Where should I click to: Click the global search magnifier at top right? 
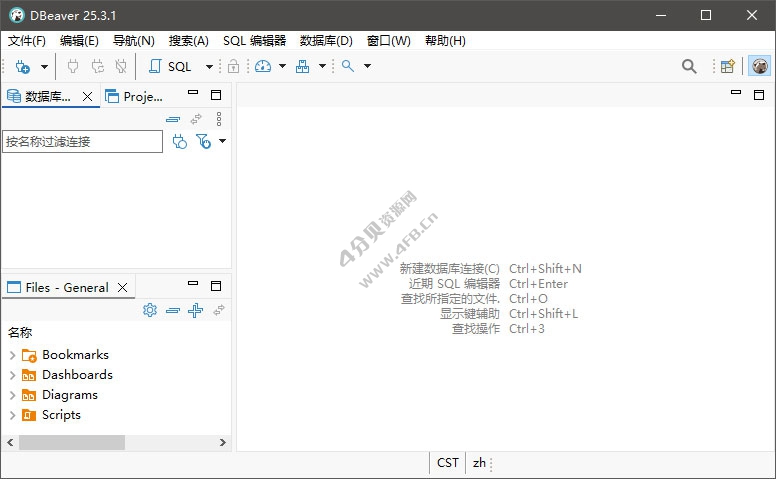[689, 66]
